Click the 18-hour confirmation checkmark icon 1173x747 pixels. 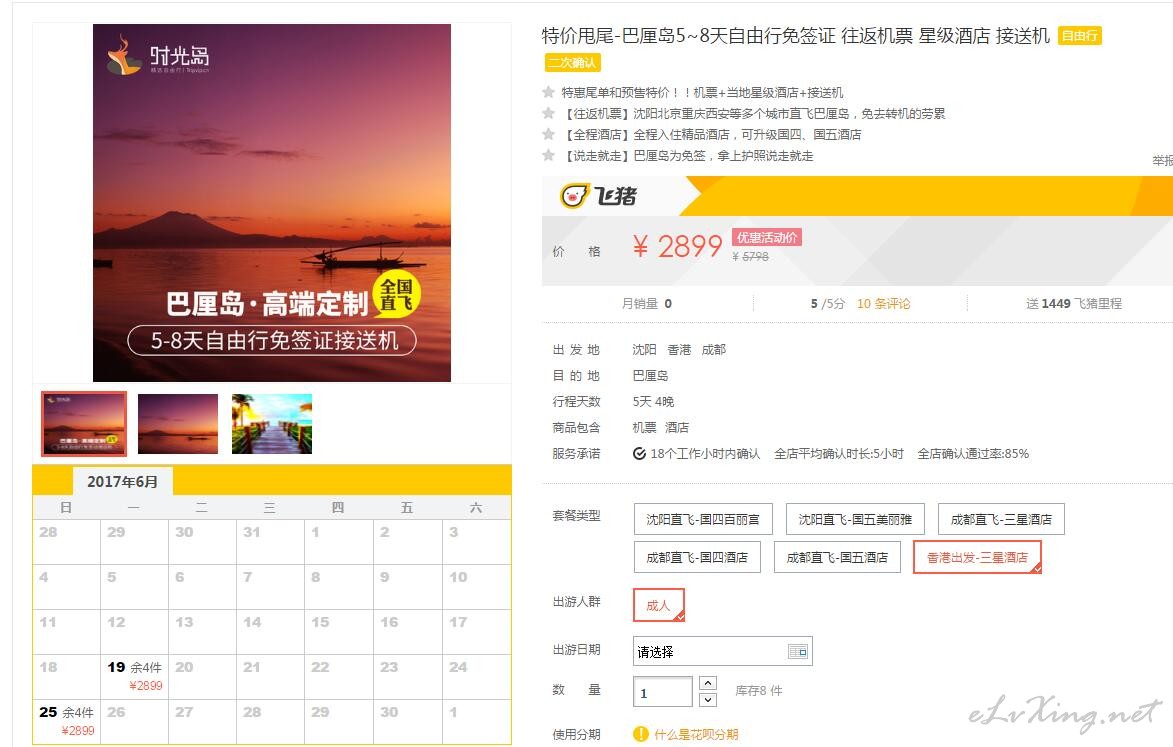640,454
